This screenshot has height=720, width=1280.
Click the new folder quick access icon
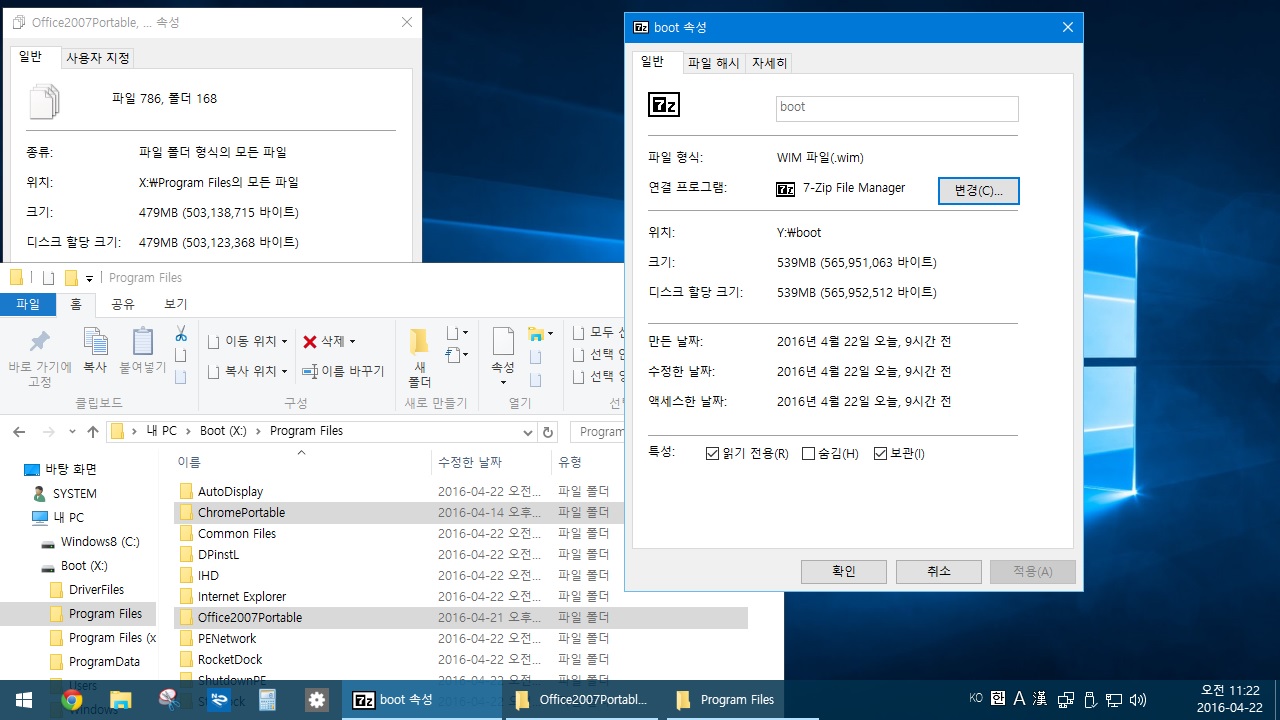tap(71, 278)
